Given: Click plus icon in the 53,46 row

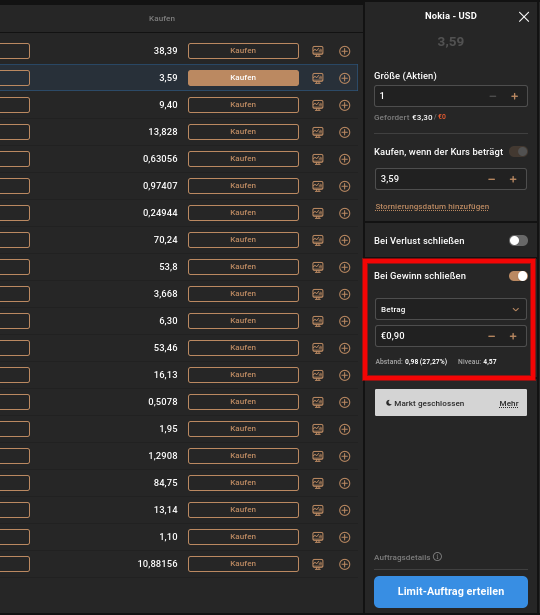Looking at the screenshot, I should [x=344, y=348].
